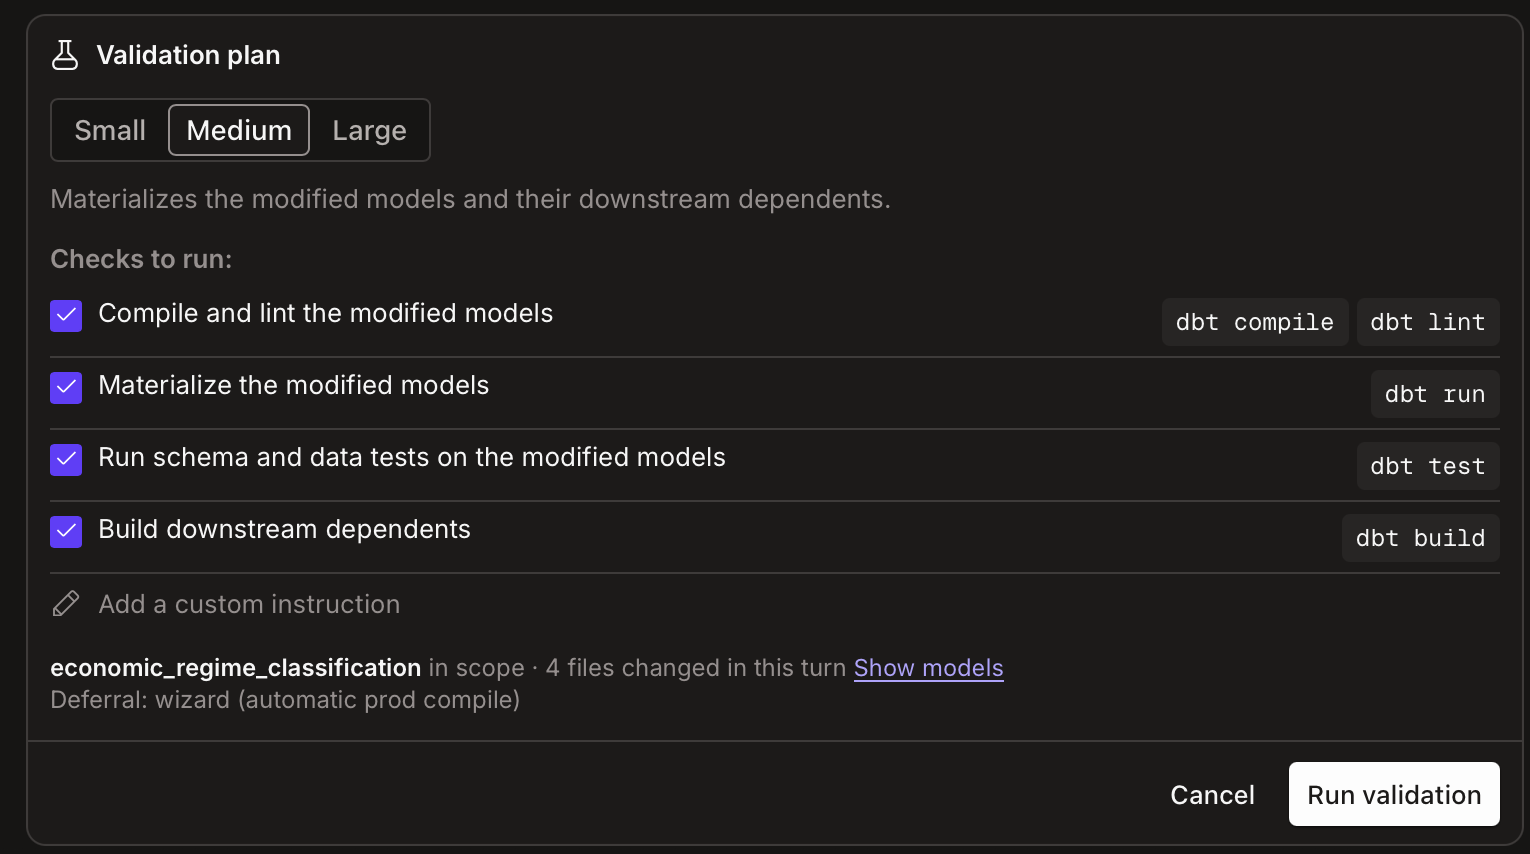Click the 4 files changed in this turn text
The width and height of the screenshot is (1530, 854).
pos(696,668)
